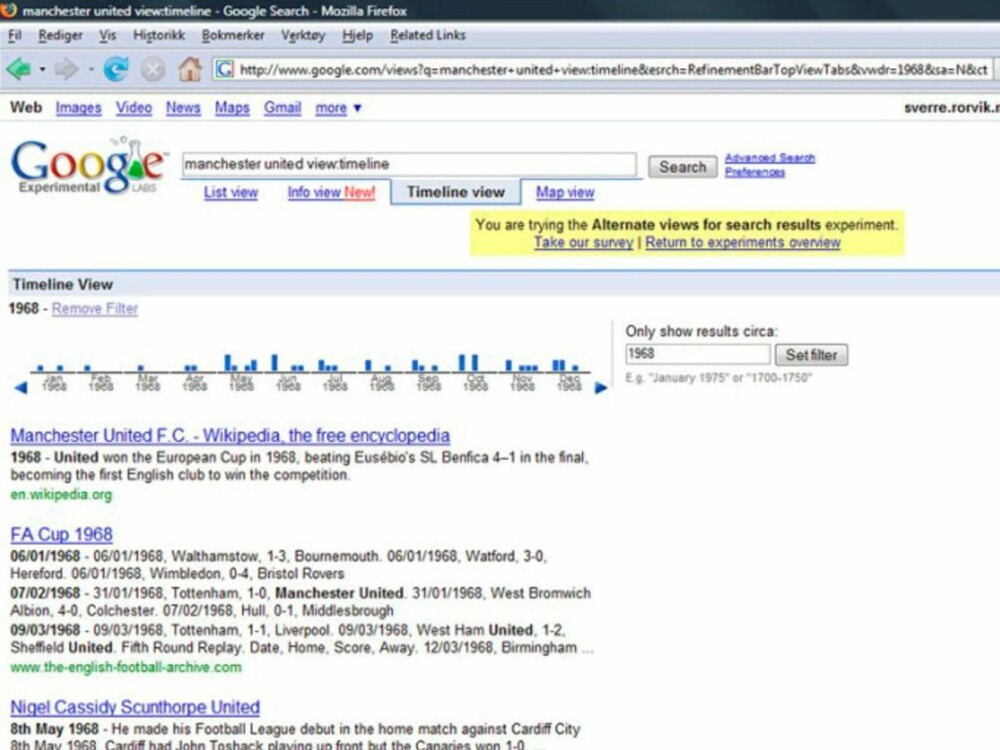Open the Rediger menu

pos(61,36)
